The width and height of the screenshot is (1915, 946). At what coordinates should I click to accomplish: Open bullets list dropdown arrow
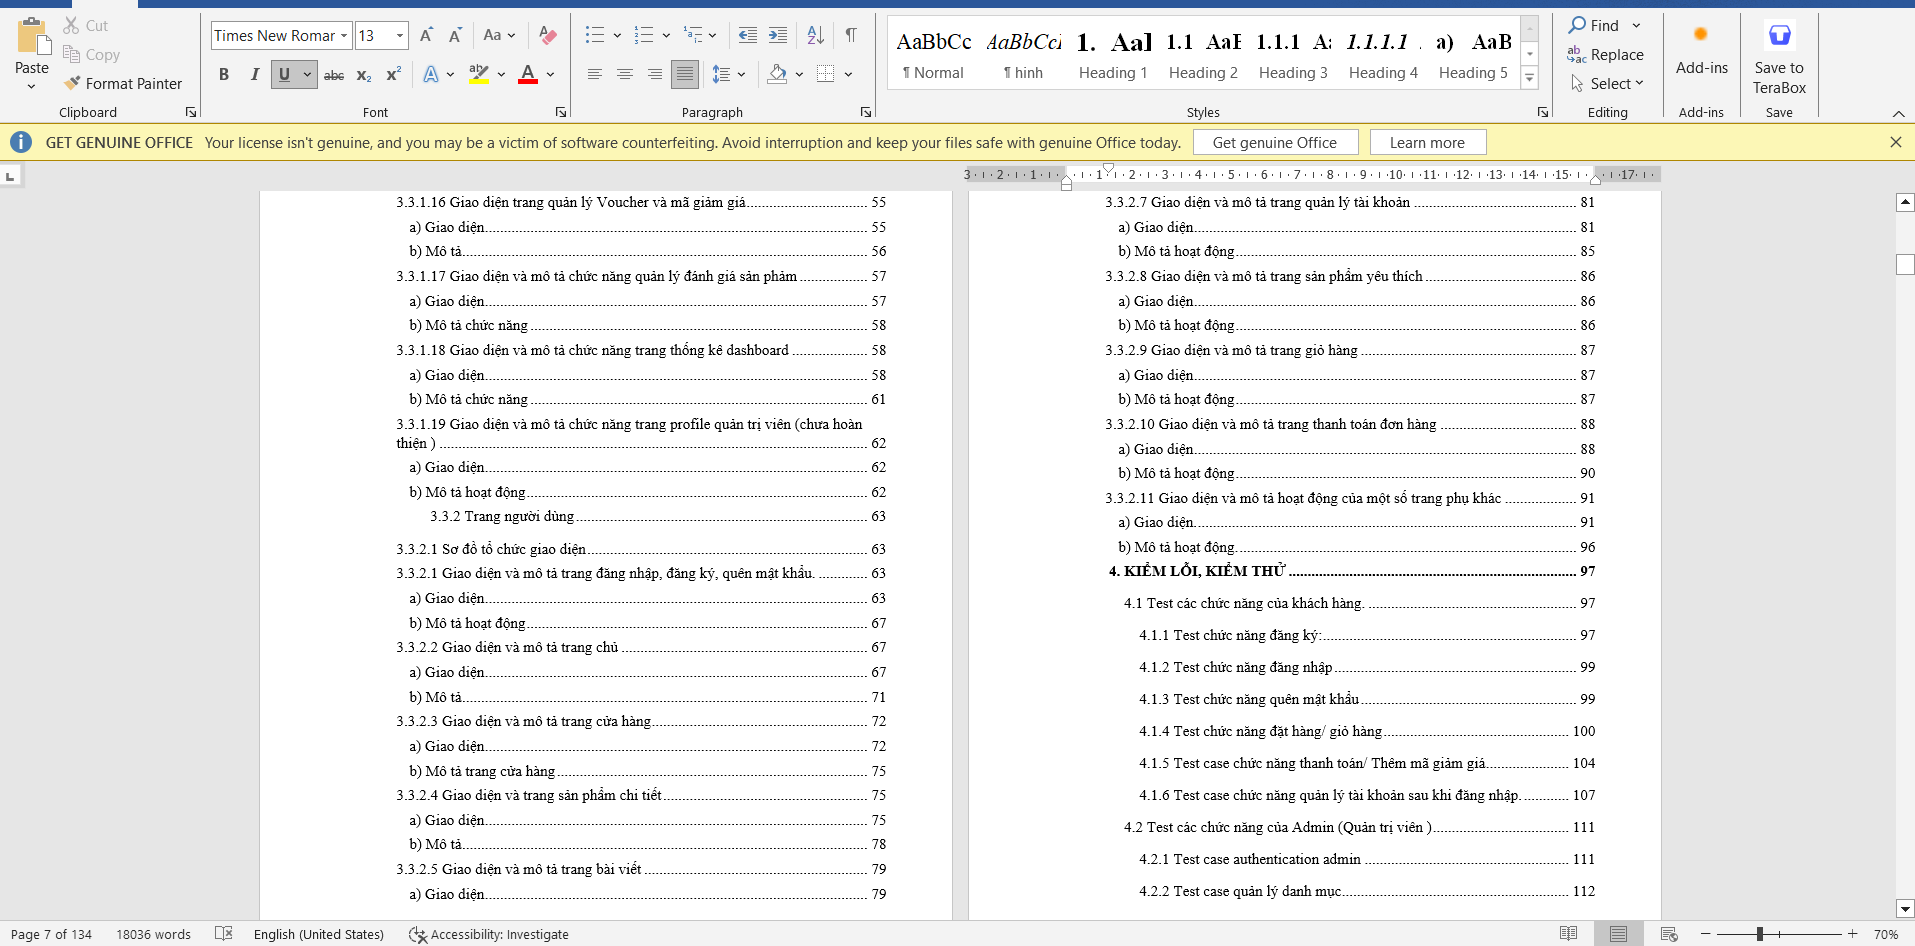(617, 36)
